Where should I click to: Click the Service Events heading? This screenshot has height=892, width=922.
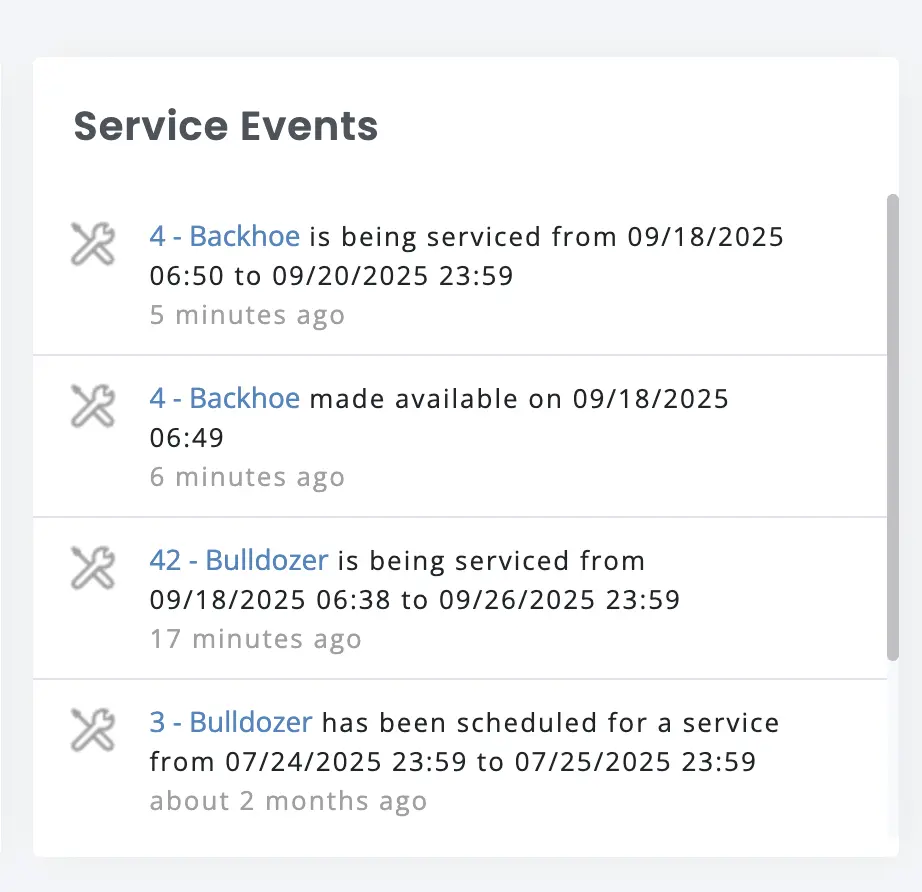pyautogui.click(x=224, y=126)
